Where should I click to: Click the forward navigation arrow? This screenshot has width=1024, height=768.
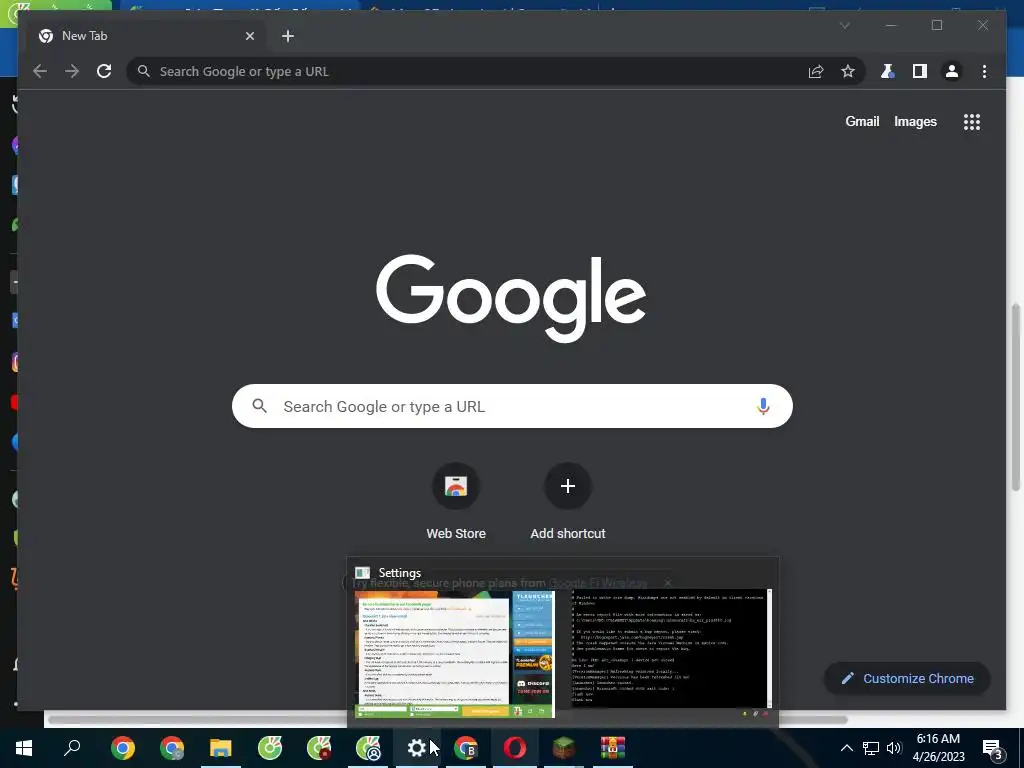[72, 71]
